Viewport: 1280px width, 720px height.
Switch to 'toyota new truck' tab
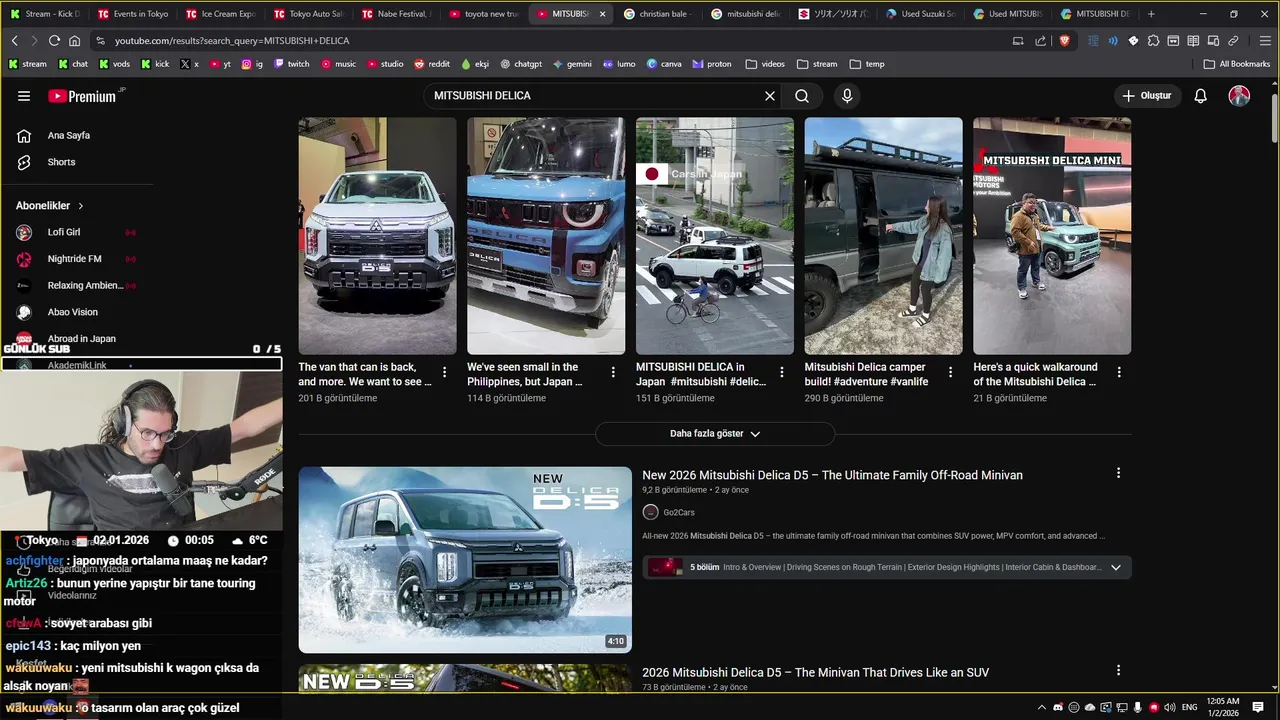pyautogui.click(x=485, y=14)
